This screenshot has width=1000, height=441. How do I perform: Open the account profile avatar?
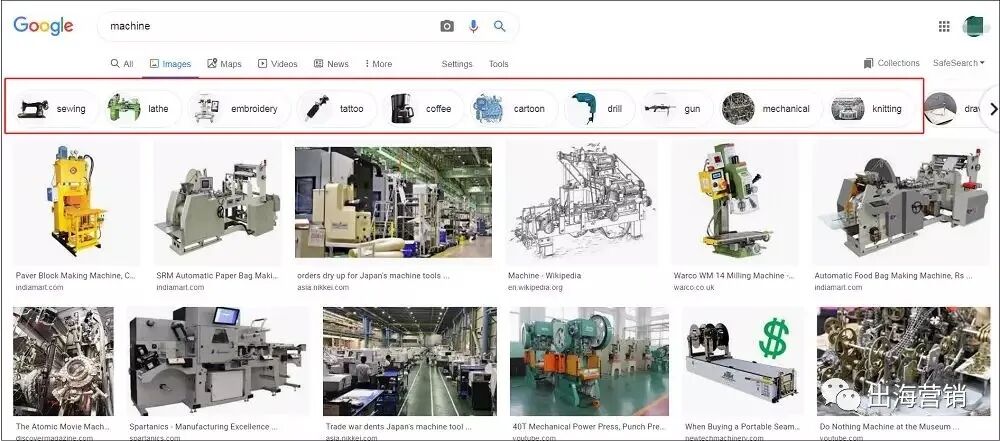(x=976, y=26)
